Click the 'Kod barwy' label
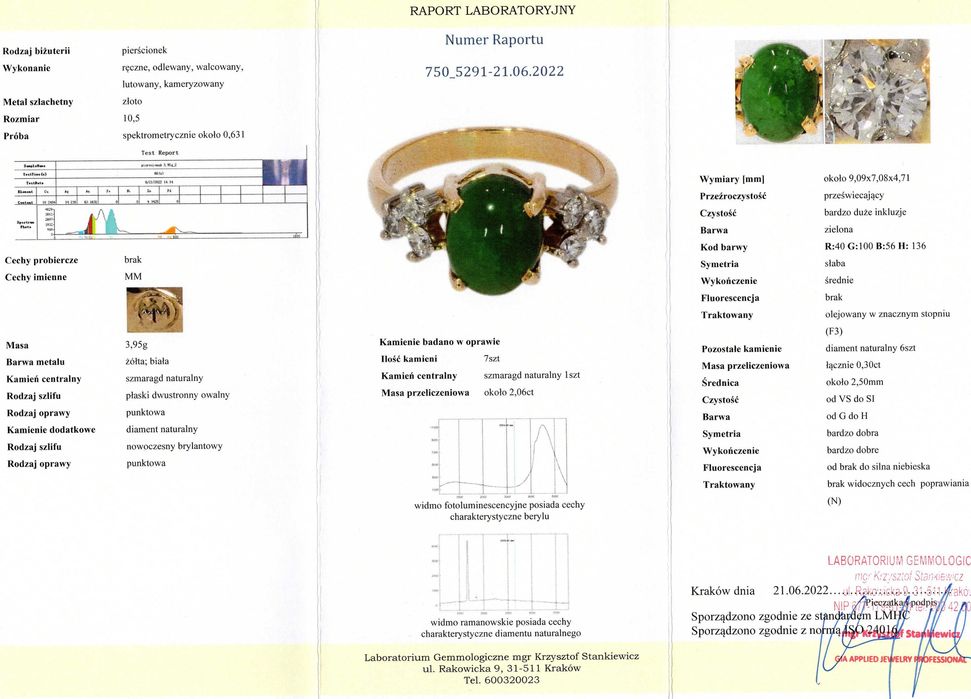971x699 pixels. click(724, 247)
